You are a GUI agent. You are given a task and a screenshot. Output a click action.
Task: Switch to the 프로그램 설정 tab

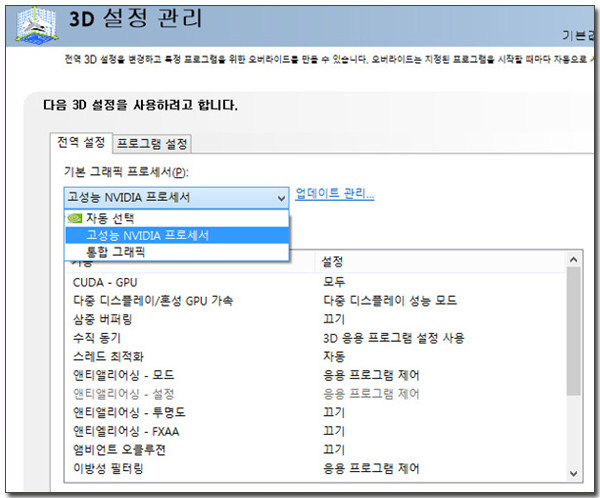coord(152,144)
